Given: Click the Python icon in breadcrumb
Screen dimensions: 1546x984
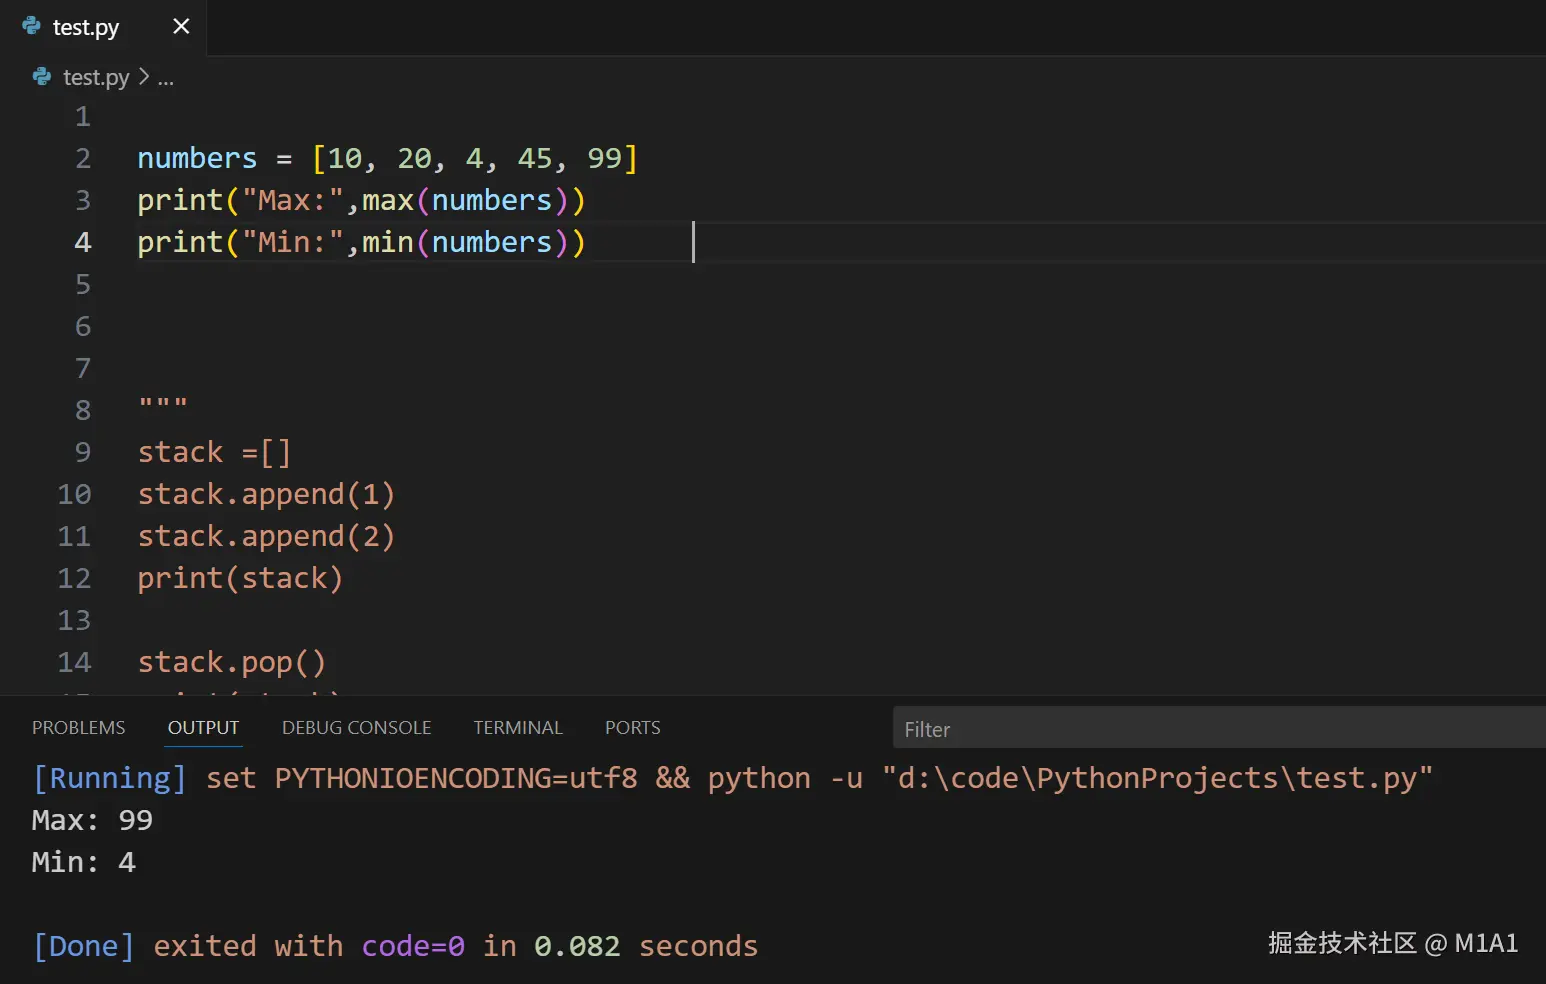Looking at the screenshot, I should point(42,77).
